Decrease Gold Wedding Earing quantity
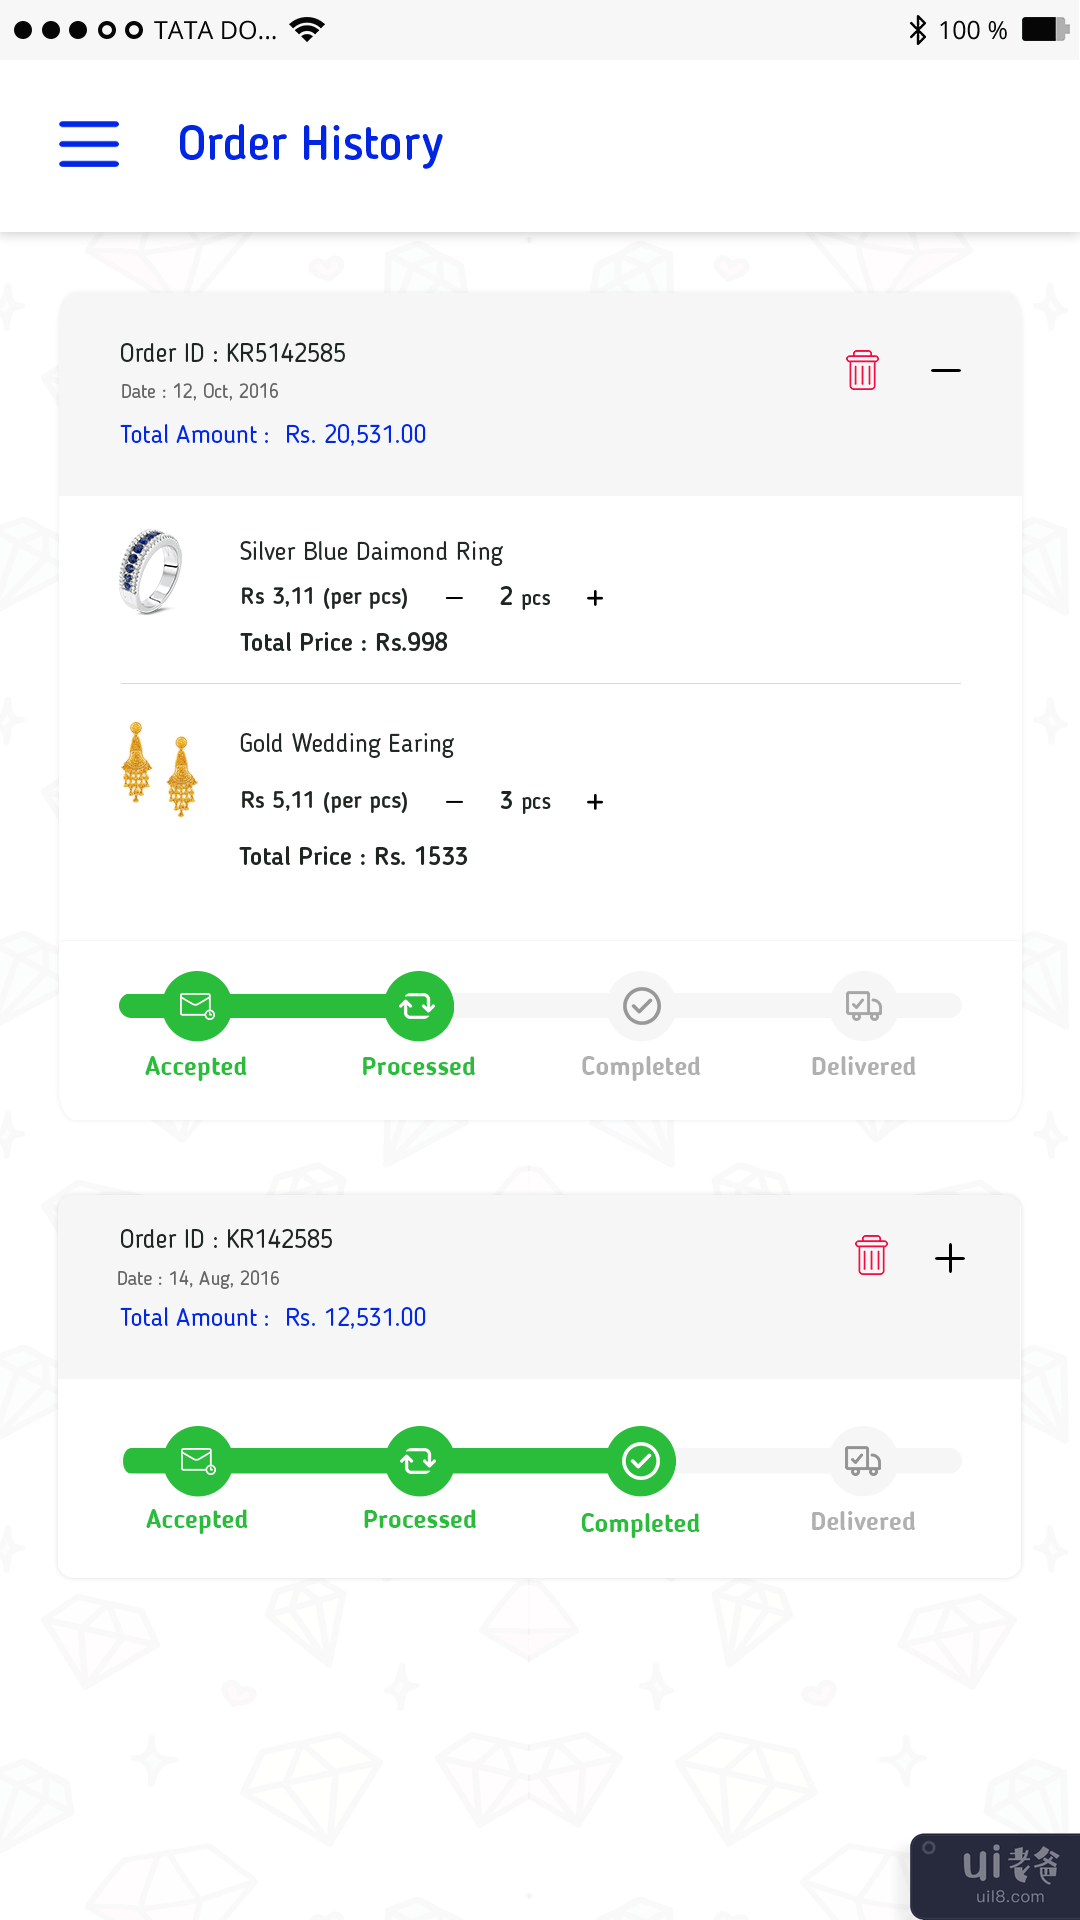The height and width of the screenshot is (1920, 1080). pyautogui.click(x=454, y=802)
